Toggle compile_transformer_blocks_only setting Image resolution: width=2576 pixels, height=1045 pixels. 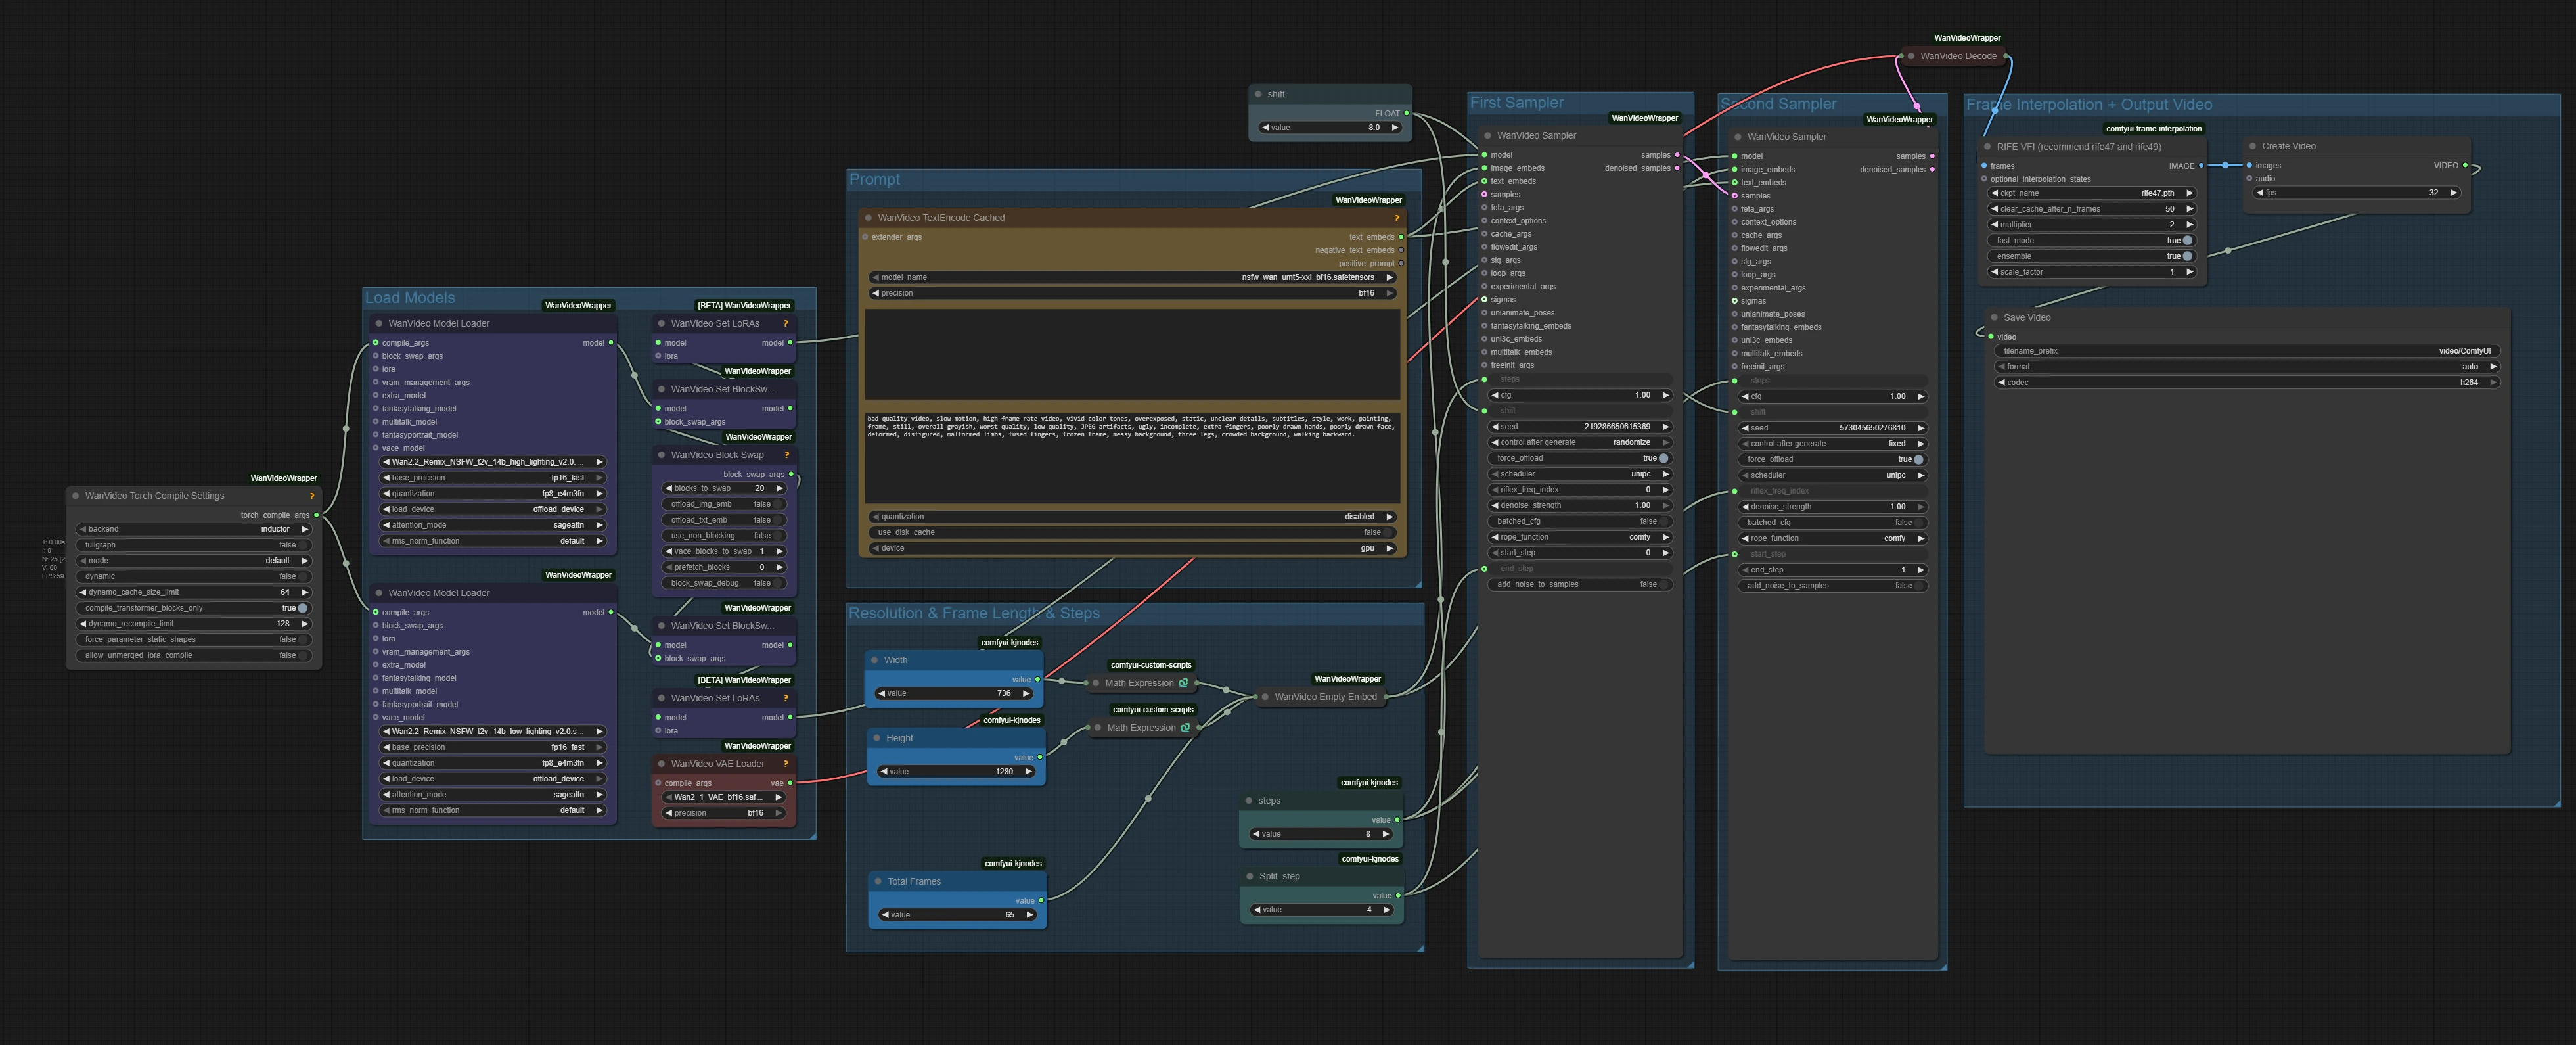[302, 608]
